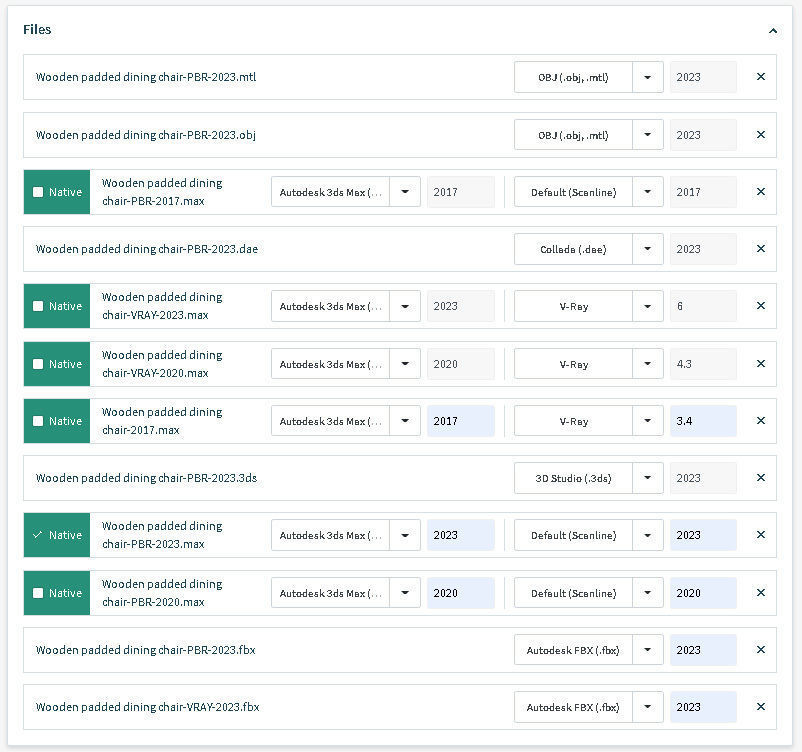
Task: Click X on the PBR-2023.3ds row
Action: [x=760, y=478]
